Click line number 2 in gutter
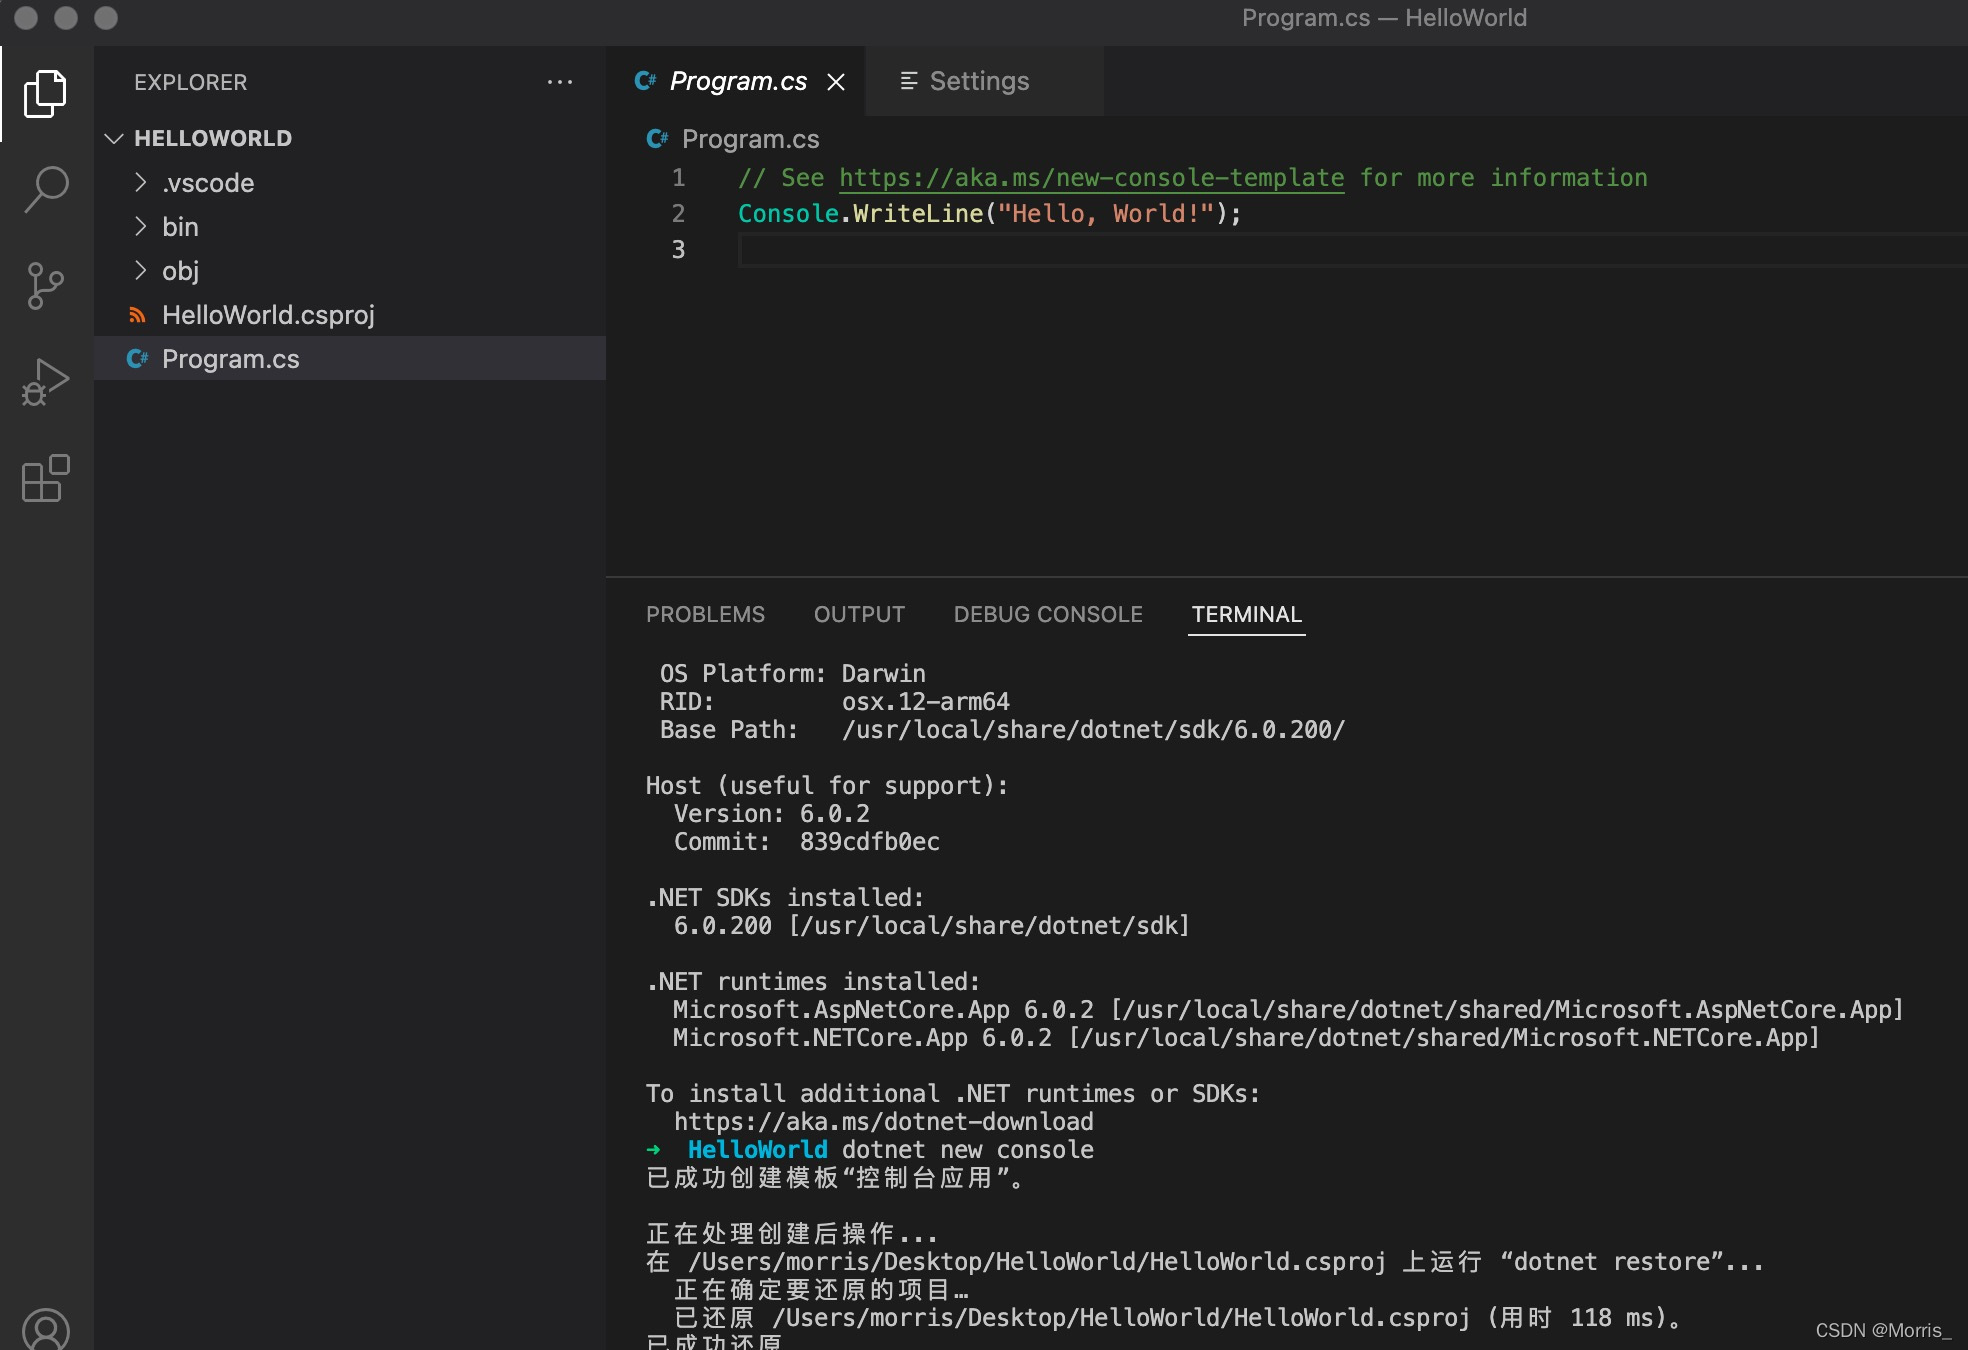This screenshot has height=1350, width=1968. pyautogui.click(x=678, y=214)
